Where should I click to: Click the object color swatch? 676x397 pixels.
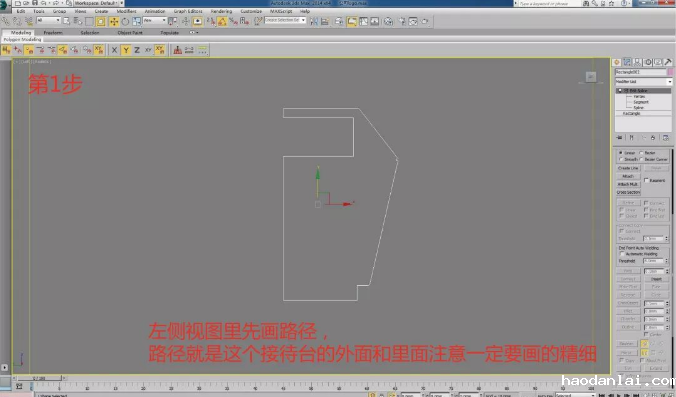(x=670, y=72)
